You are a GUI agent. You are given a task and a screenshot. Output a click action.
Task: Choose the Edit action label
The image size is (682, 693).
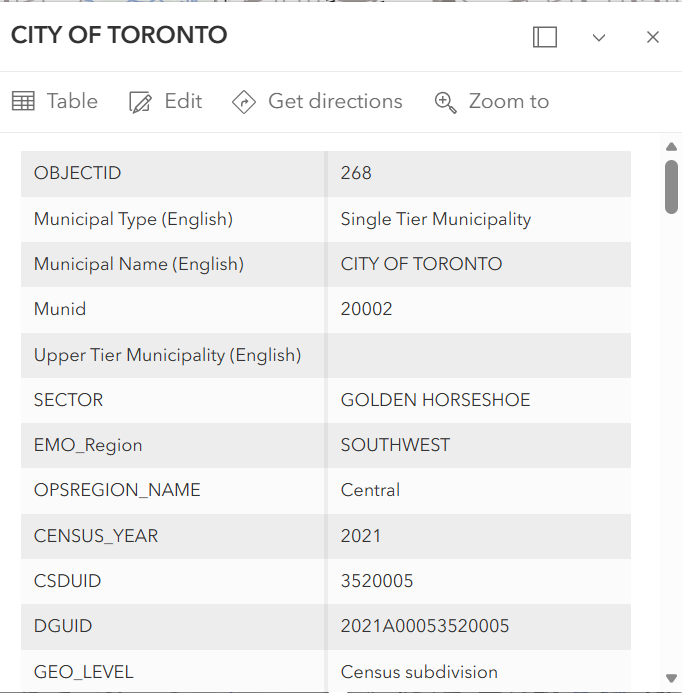(x=183, y=101)
